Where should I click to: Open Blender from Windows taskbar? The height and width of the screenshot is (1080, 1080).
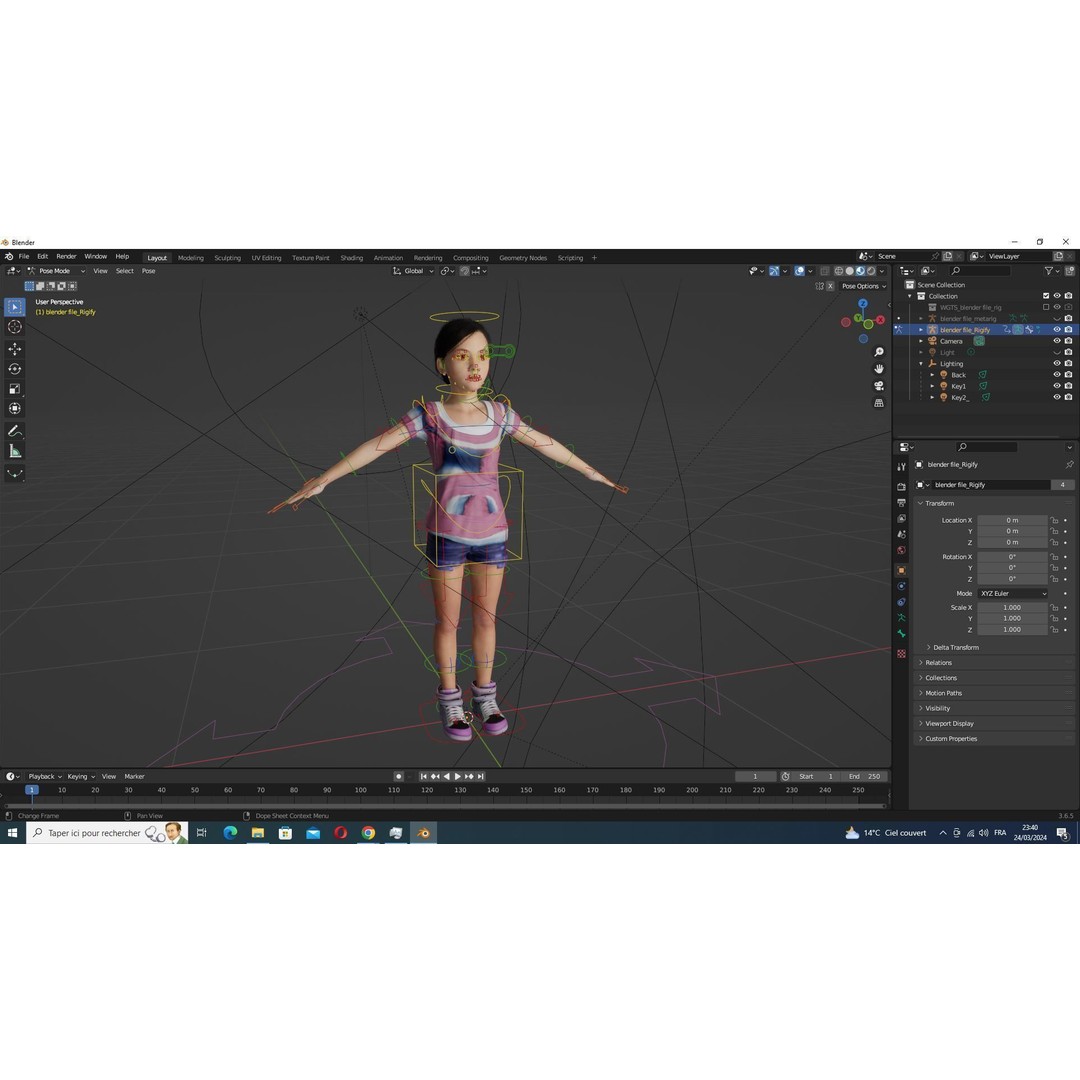click(423, 833)
